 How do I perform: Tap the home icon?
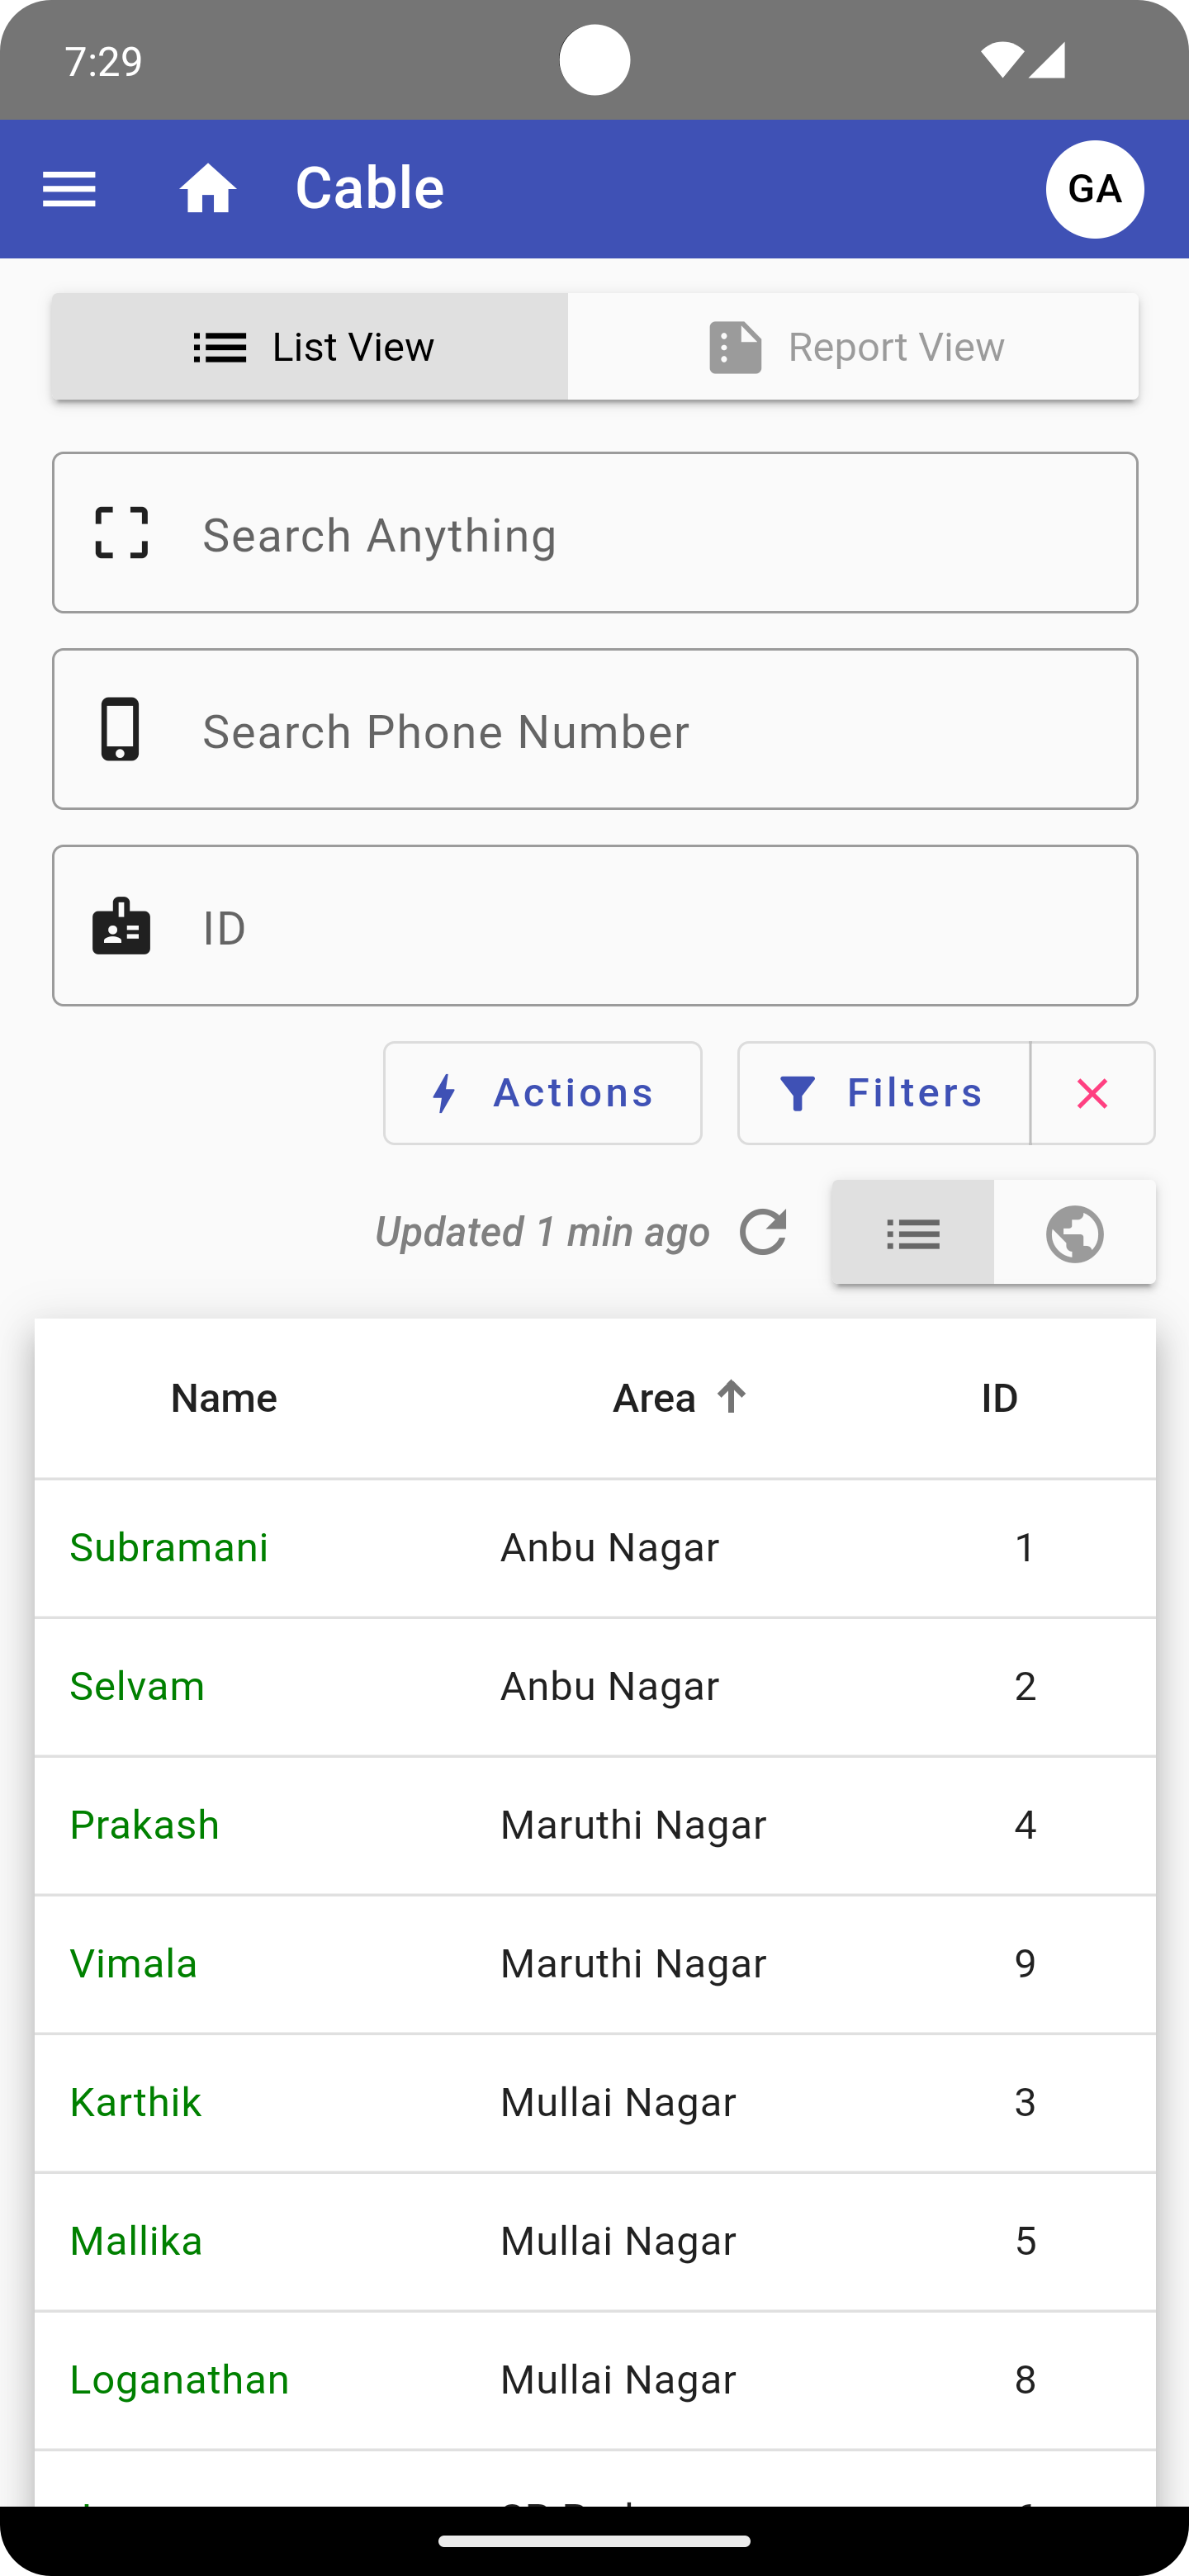[x=208, y=189]
